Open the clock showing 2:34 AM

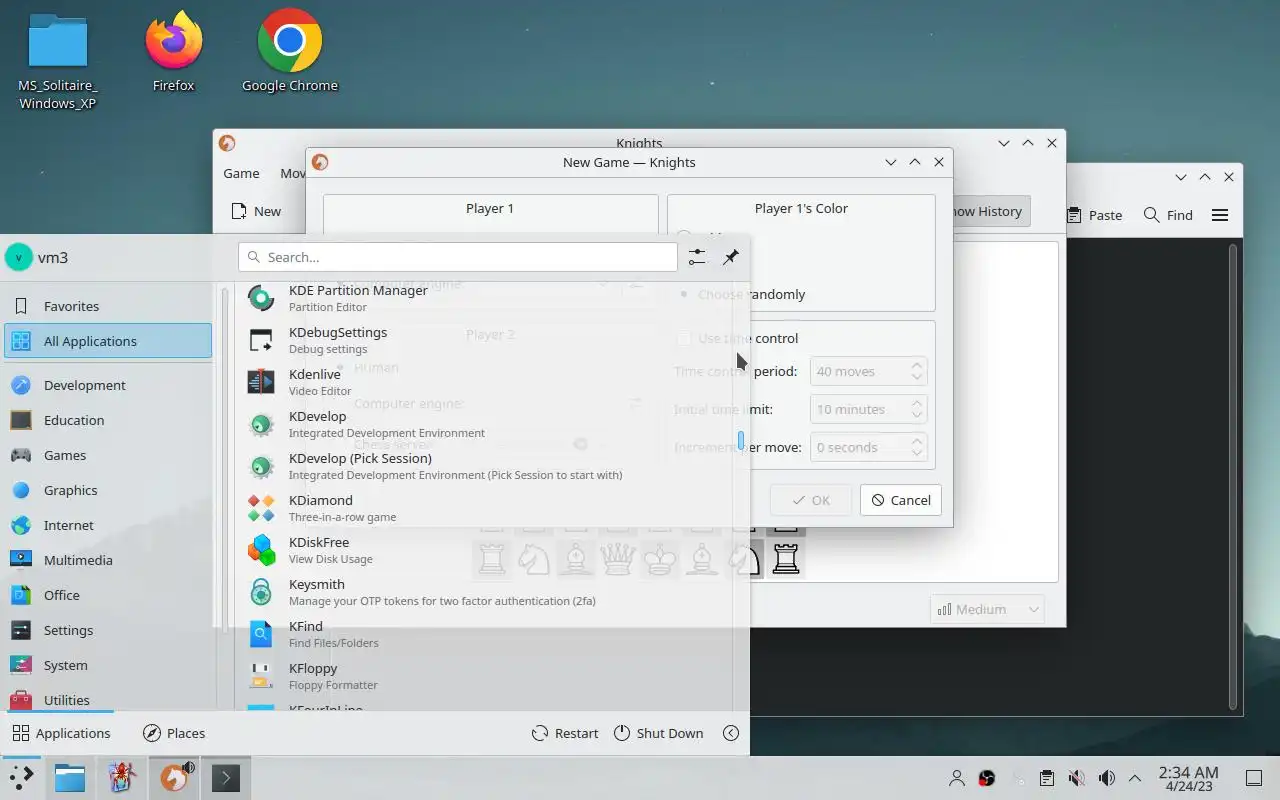click(x=1188, y=778)
